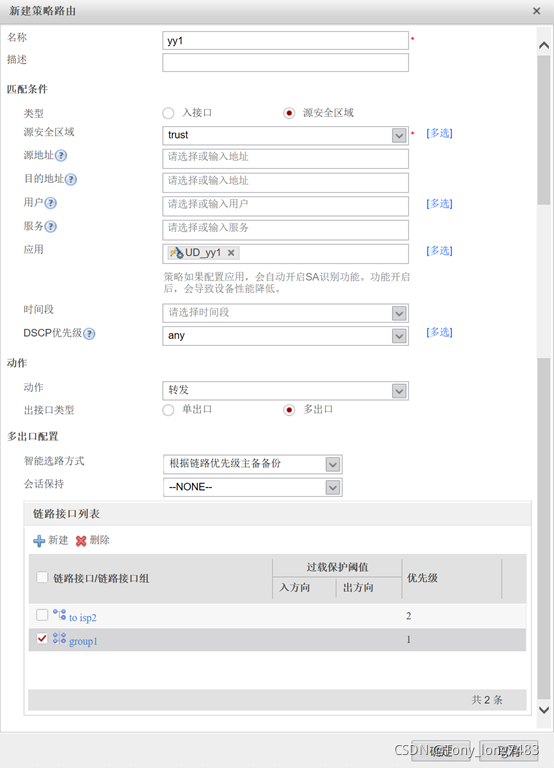This screenshot has width=554, height=768.
Task: Click help icon next to 目的地址
Action: coord(71,179)
